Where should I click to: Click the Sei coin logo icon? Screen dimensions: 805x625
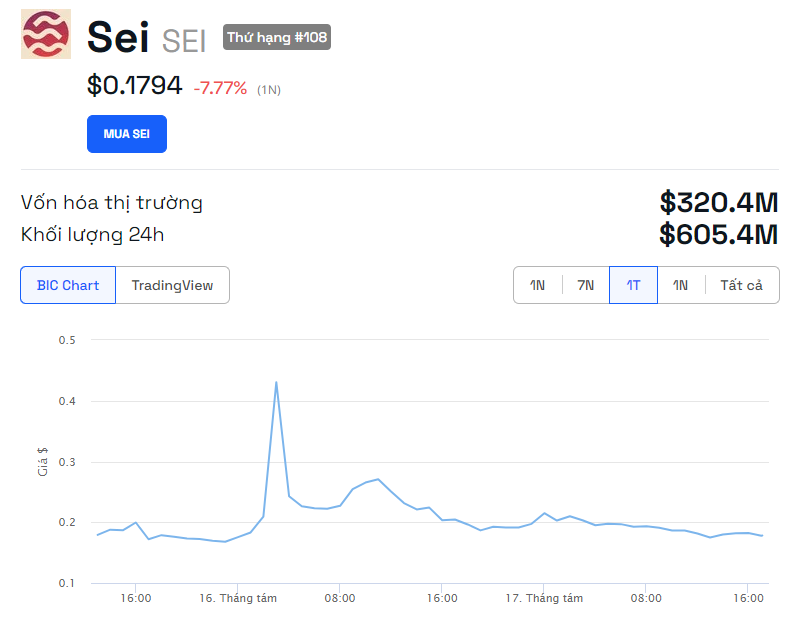[x=46, y=34]
